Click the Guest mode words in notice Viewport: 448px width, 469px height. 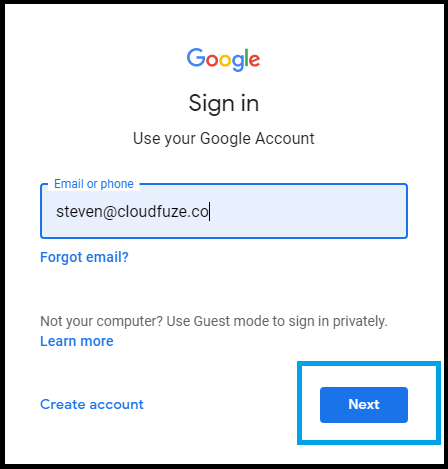[232, 321]
